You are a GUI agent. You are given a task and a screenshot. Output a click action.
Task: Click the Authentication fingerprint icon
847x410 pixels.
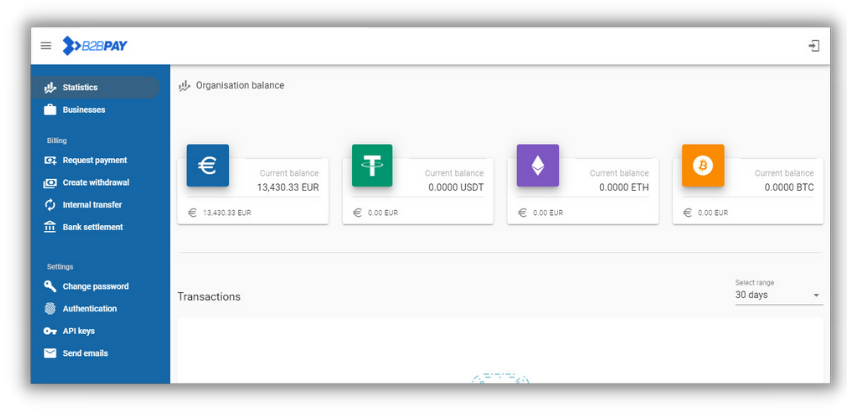[x=50, y=308]
